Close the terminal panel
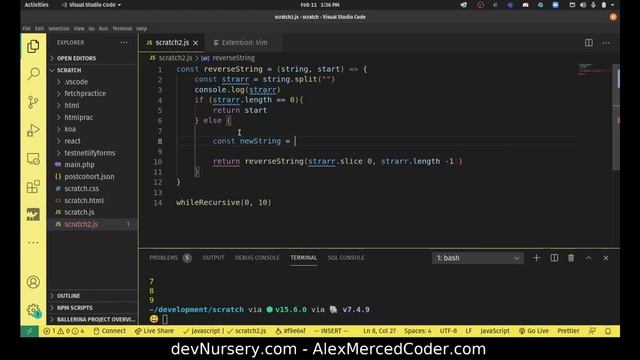Image resolution: width=640 pixels, height=360 pixels. (606, 258)
